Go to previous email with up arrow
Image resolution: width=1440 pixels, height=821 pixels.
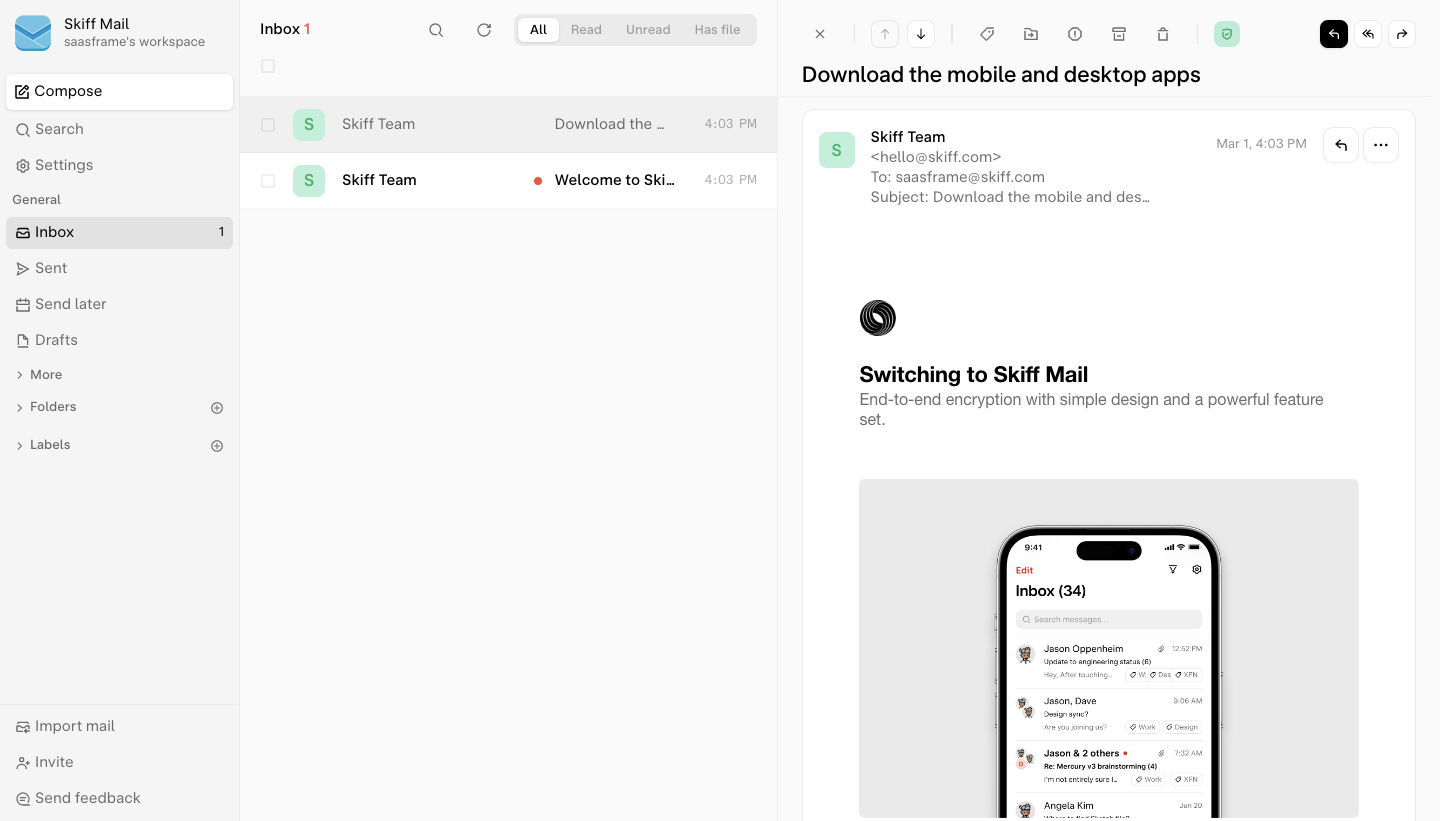885,34
